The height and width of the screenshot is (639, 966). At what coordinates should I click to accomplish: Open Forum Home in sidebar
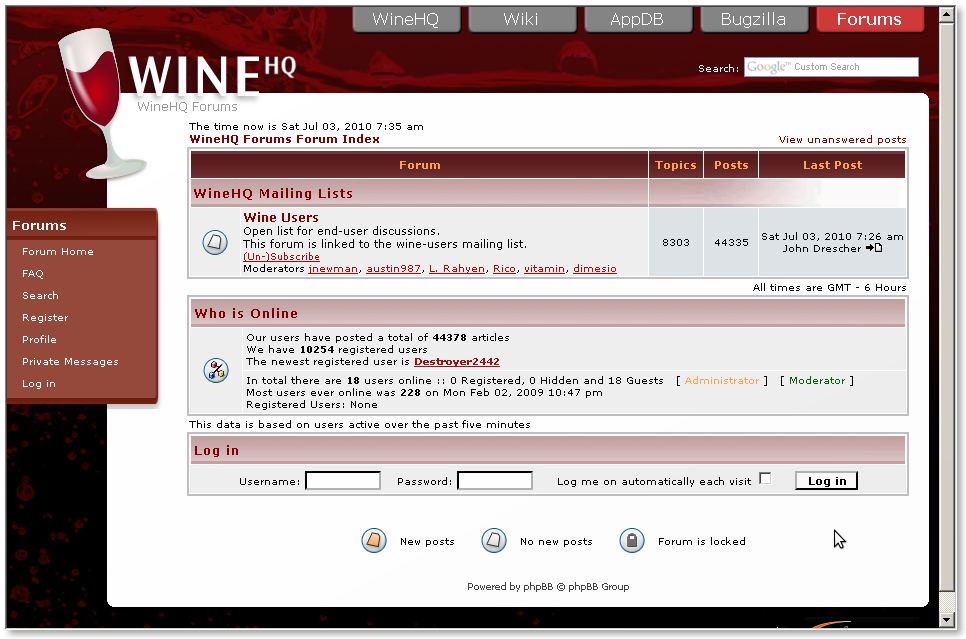(x=58, y=251)
